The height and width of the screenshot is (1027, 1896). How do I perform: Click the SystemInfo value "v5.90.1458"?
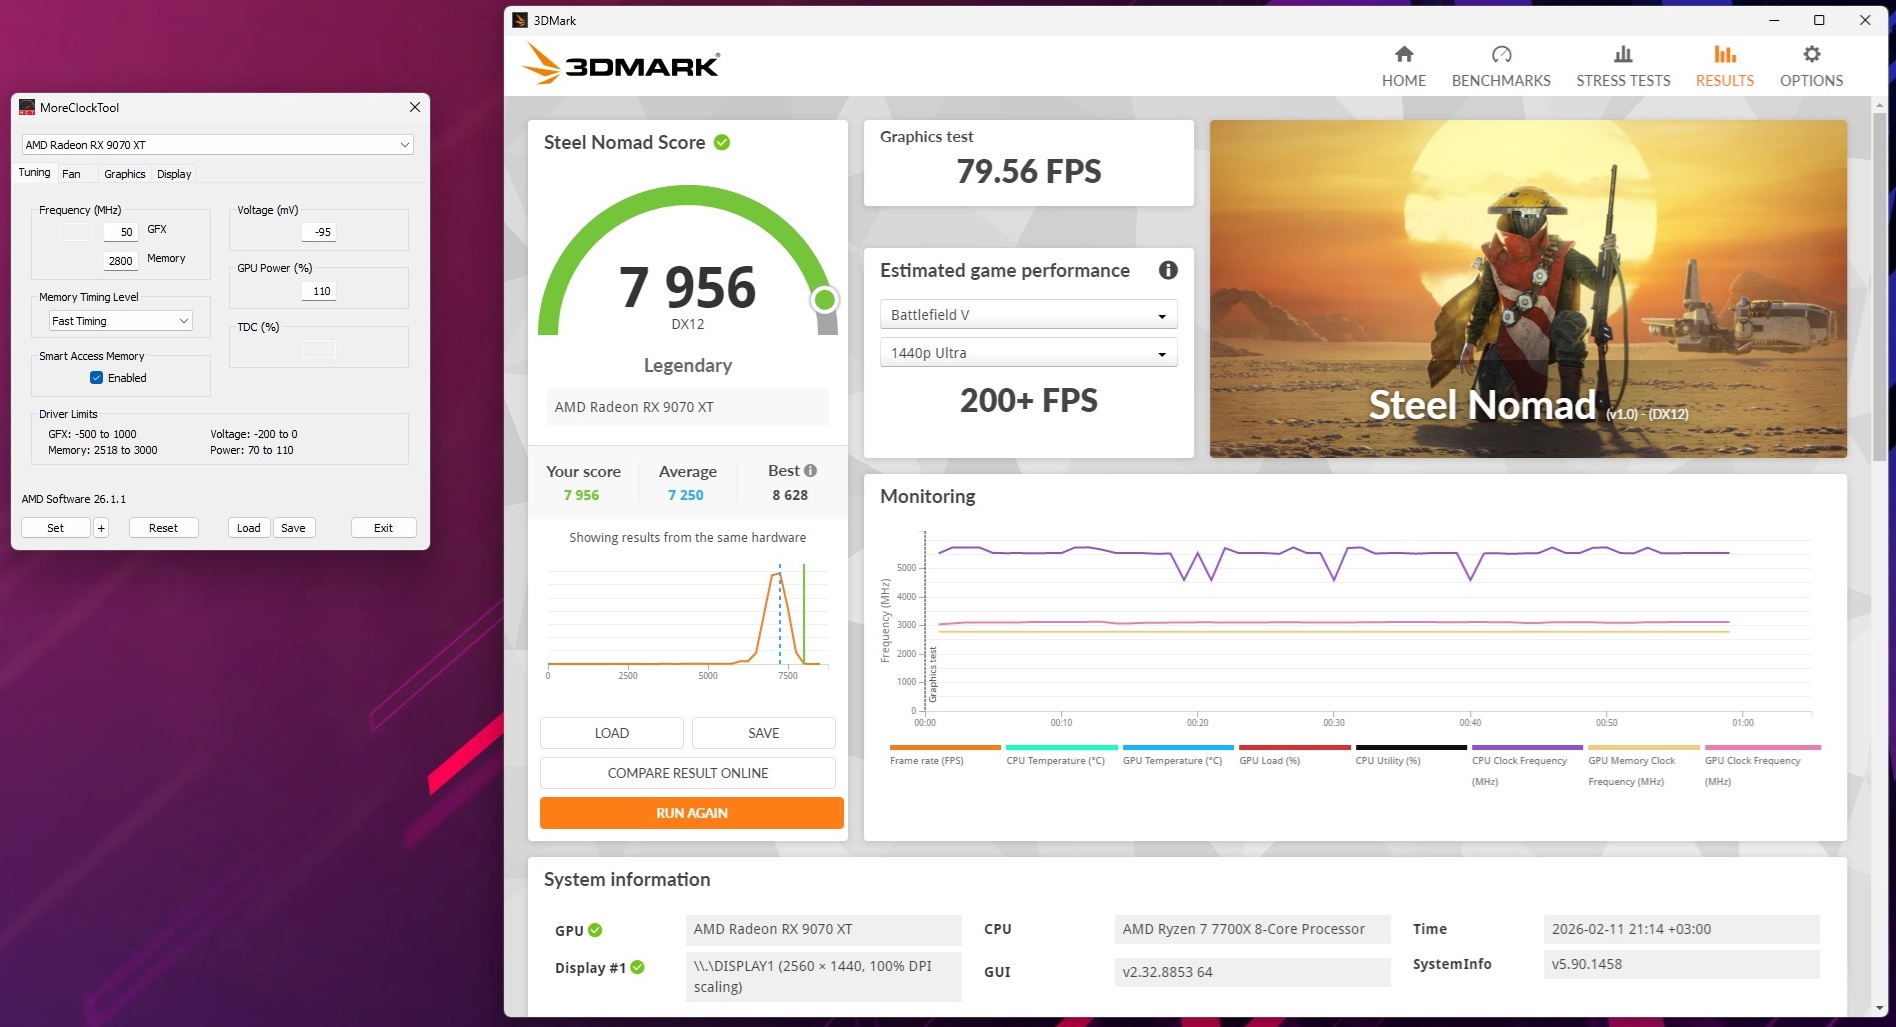[1587, 964]
